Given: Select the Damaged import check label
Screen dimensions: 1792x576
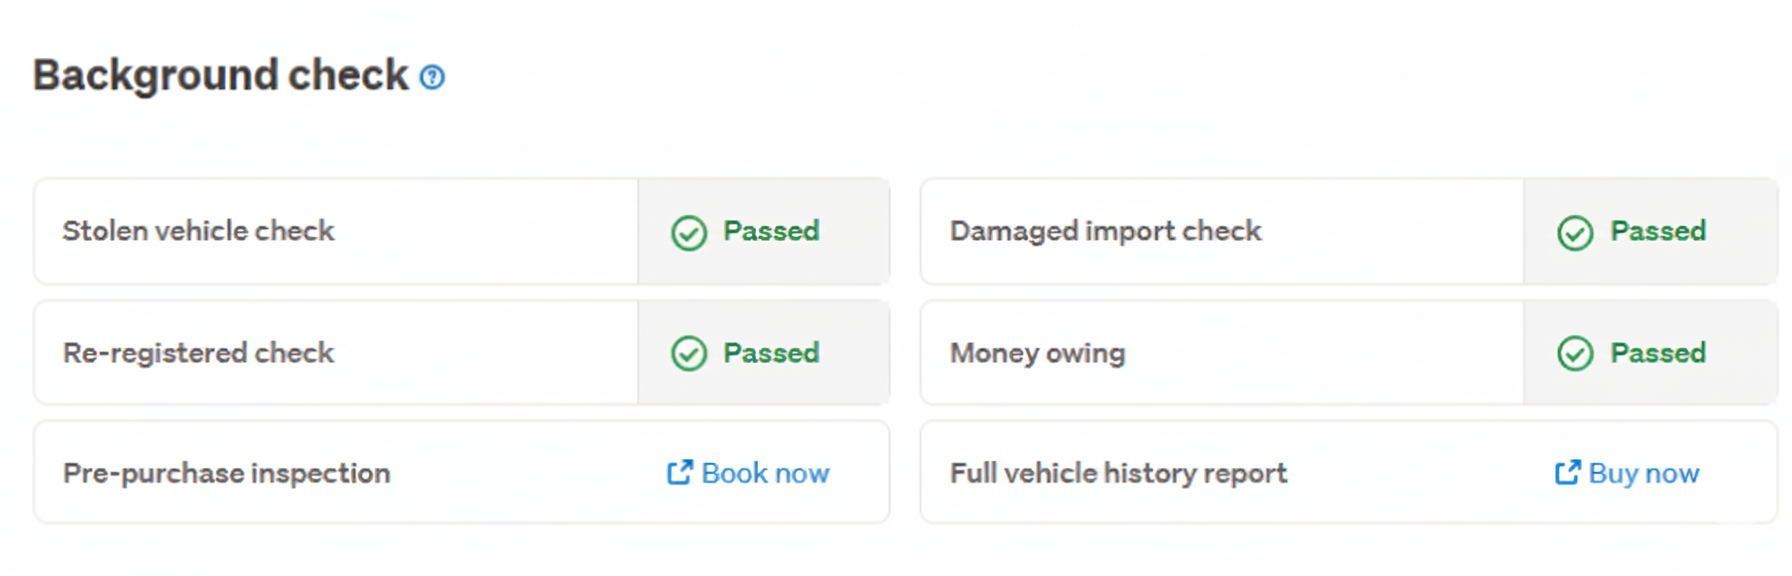Looking at the screenshot, I should click(1105, 231).
